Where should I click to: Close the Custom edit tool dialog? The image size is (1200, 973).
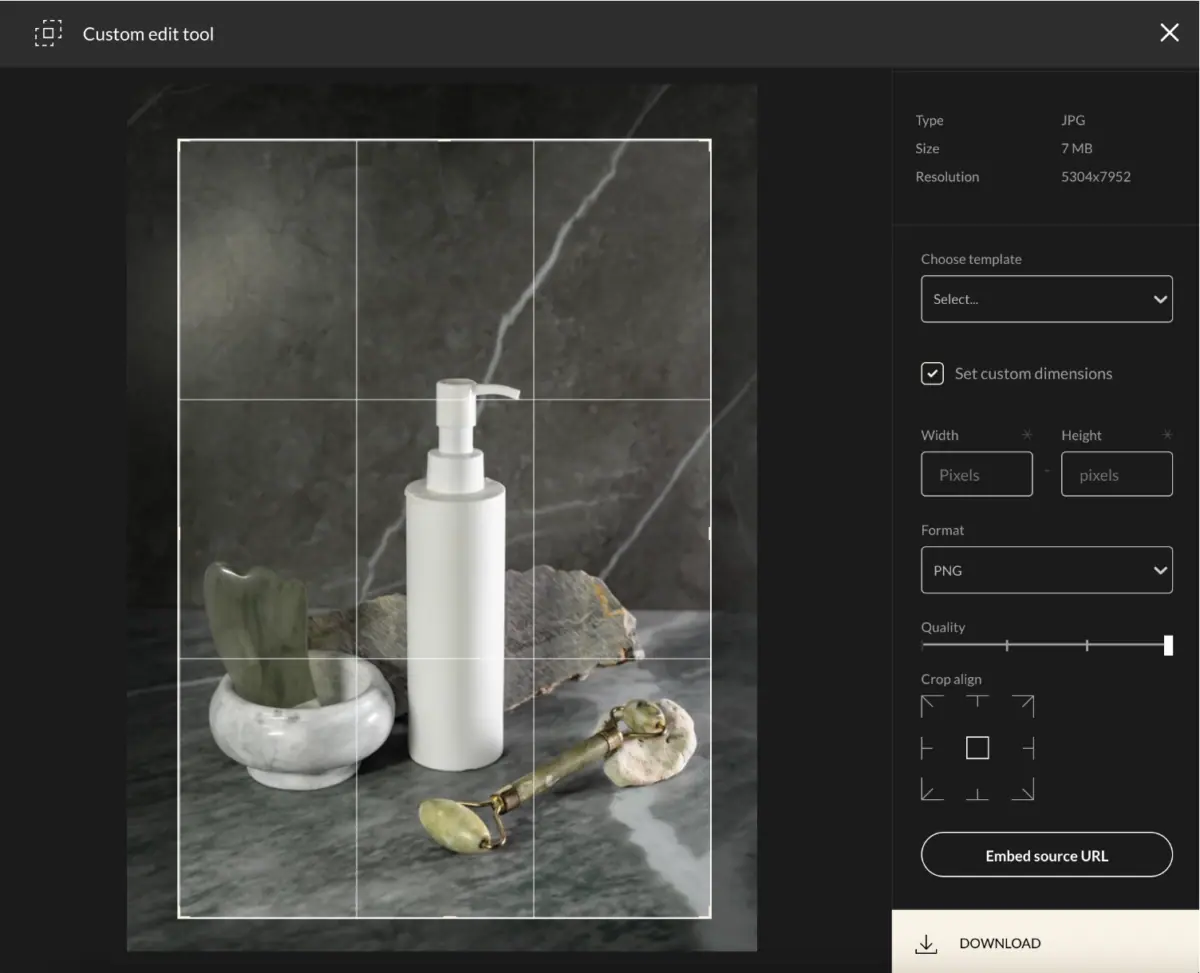click(x=1169, y=33)
